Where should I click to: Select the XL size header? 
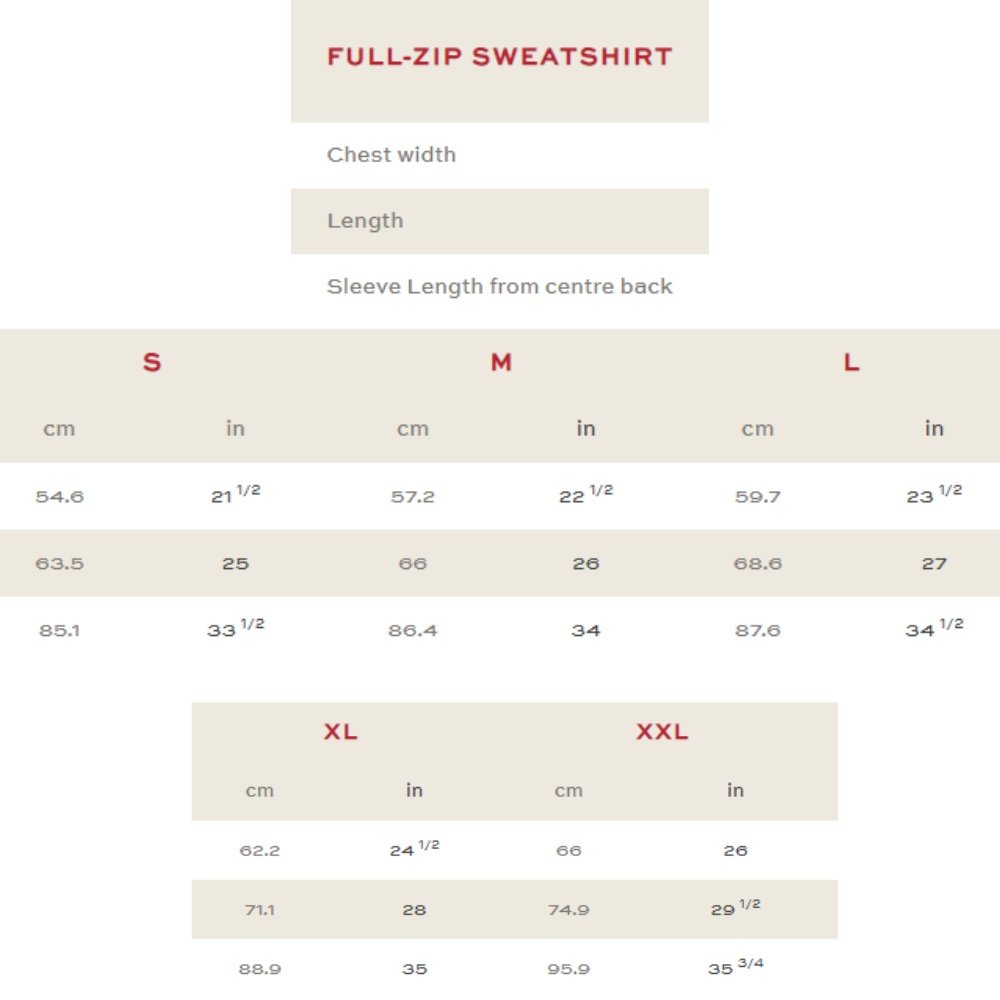click(340, 732)
